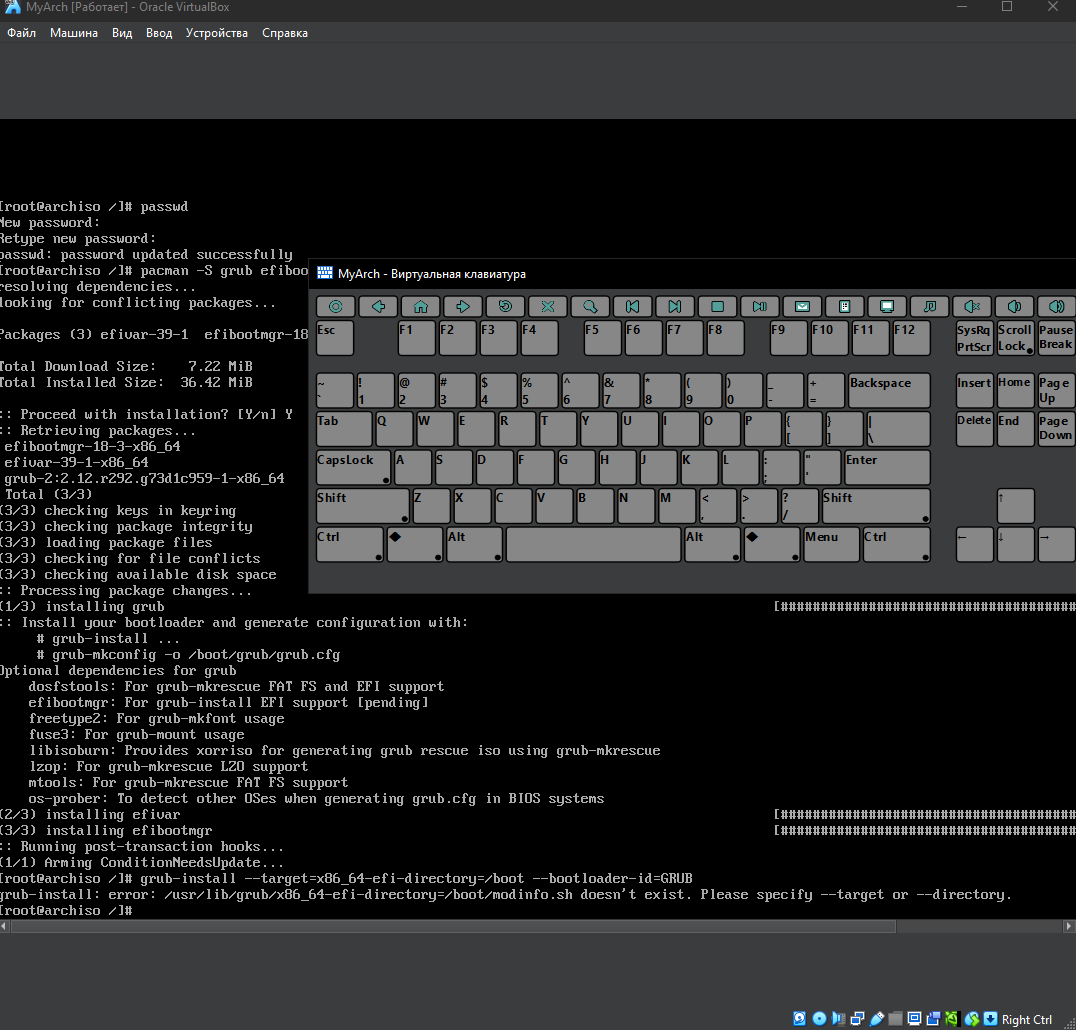This screenshot has width=1076, height=1030.
Task: Click the media player music note key
Action: pyautogui.click(x=930, y=306)
